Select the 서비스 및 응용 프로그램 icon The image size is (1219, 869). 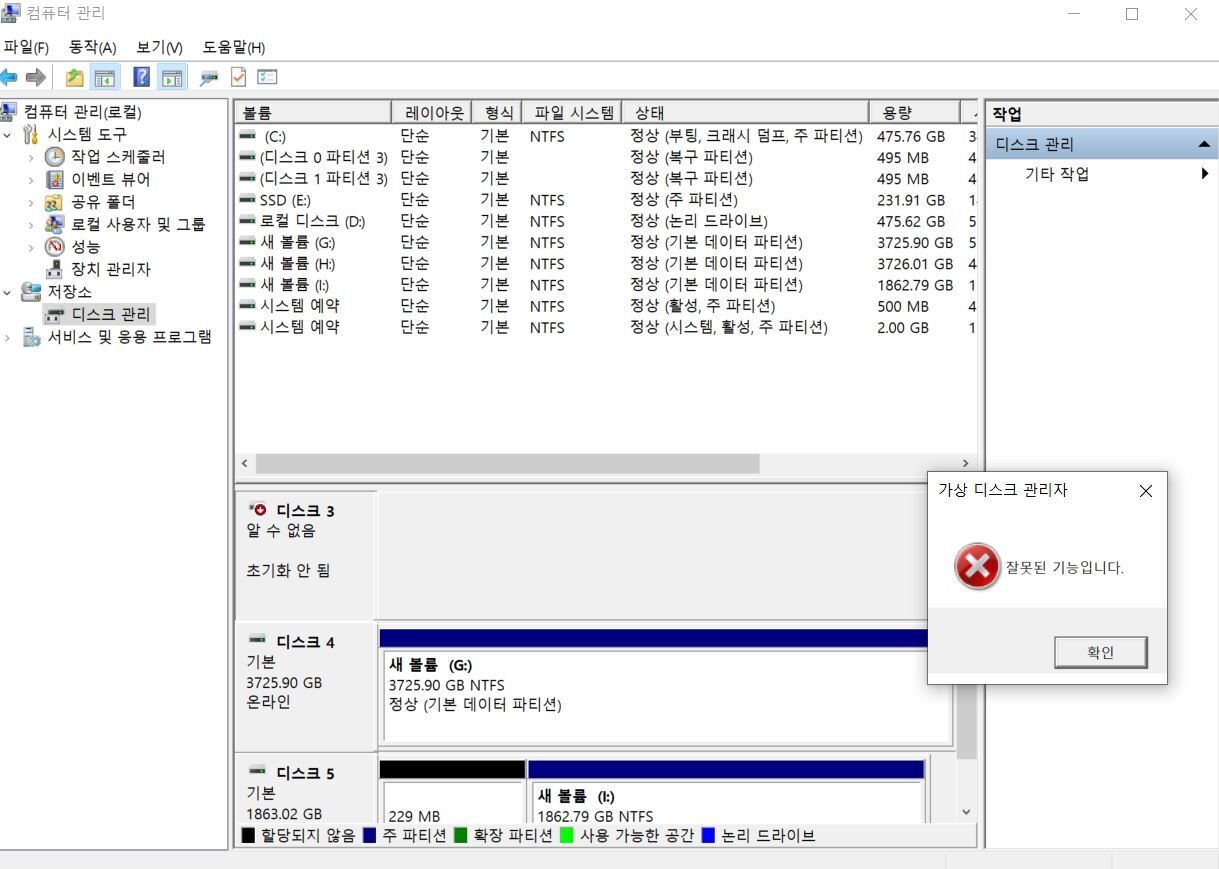(32, 337)
